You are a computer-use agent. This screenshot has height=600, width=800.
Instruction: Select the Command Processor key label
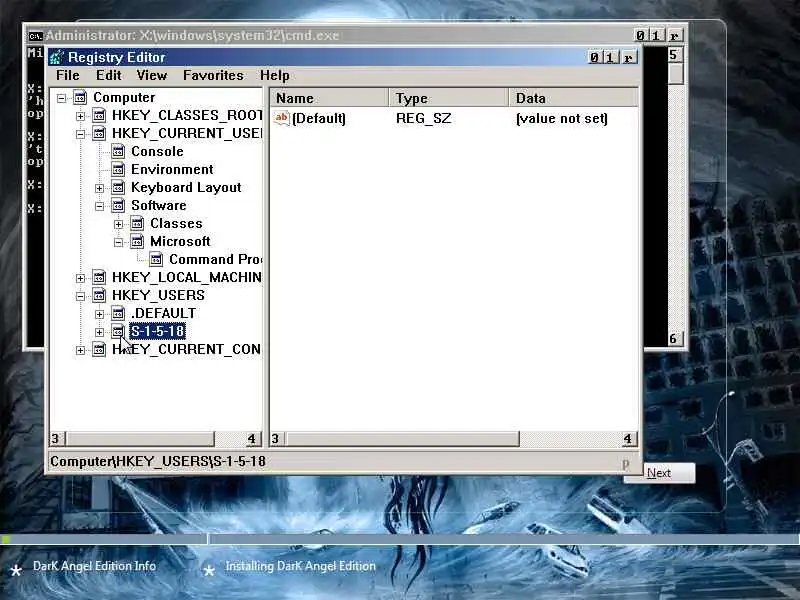[x=215, y=259]
